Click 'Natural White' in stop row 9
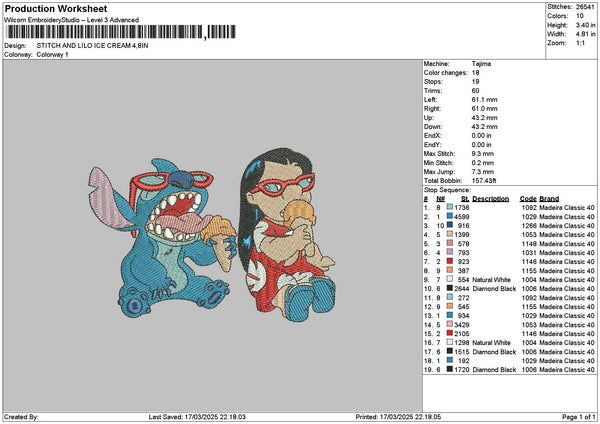 491,280
